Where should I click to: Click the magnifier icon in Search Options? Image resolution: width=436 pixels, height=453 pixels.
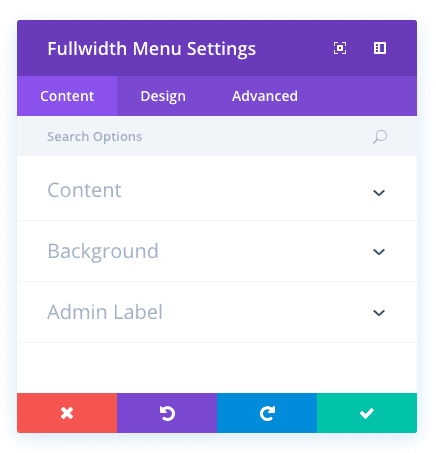tap(380, 136)
